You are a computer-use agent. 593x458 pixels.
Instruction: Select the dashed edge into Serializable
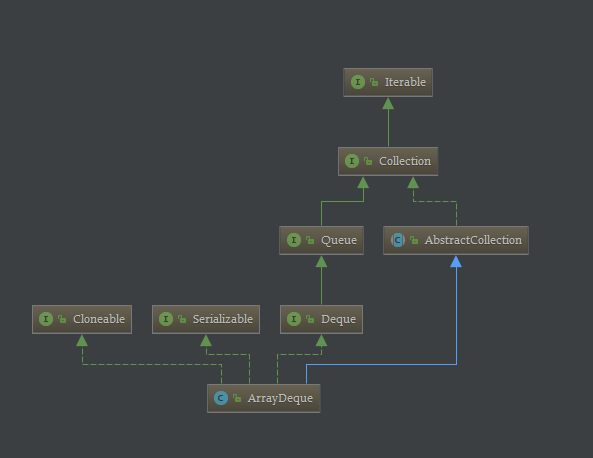(x=228, y=354)
